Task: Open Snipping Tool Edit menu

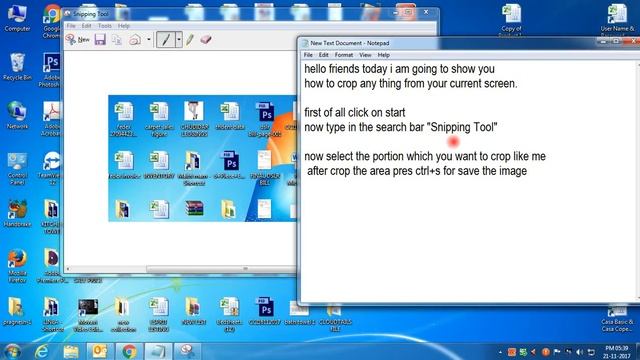Action: 86,26
